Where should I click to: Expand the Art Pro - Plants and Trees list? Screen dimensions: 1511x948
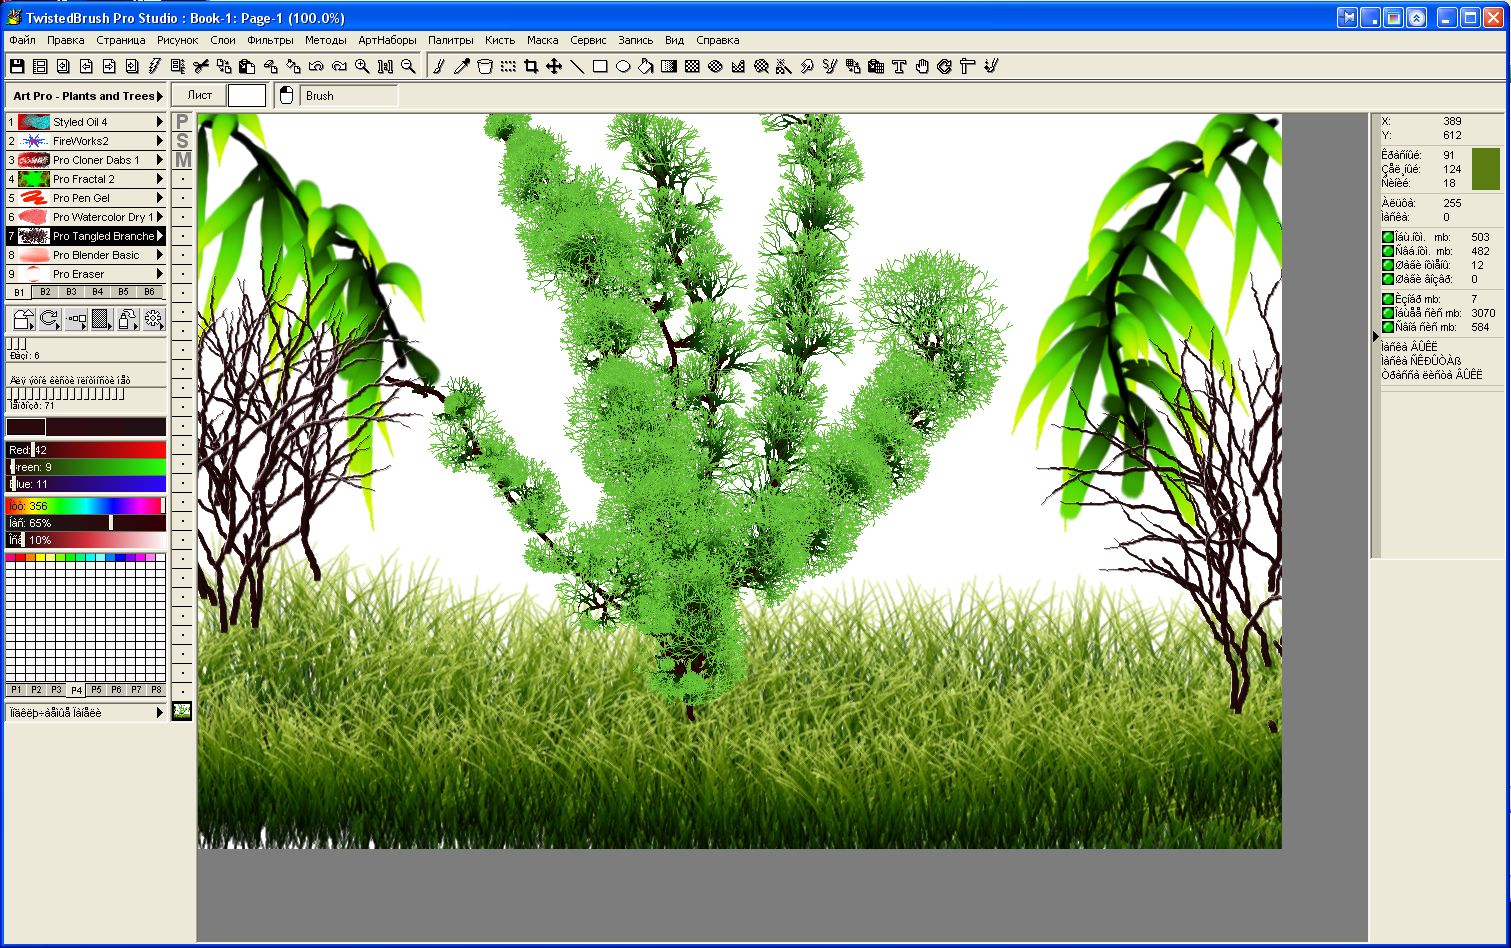(160, 96)
